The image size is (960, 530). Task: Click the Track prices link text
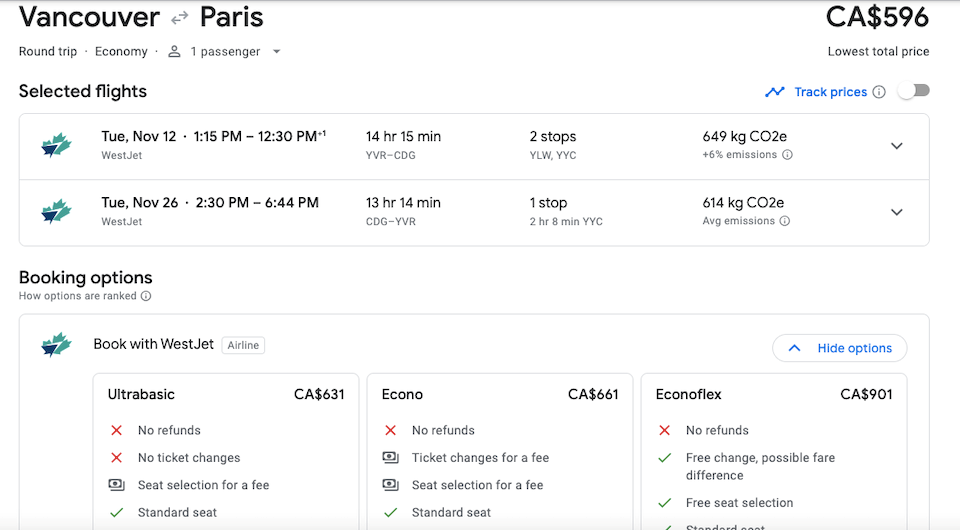(830, 92)
